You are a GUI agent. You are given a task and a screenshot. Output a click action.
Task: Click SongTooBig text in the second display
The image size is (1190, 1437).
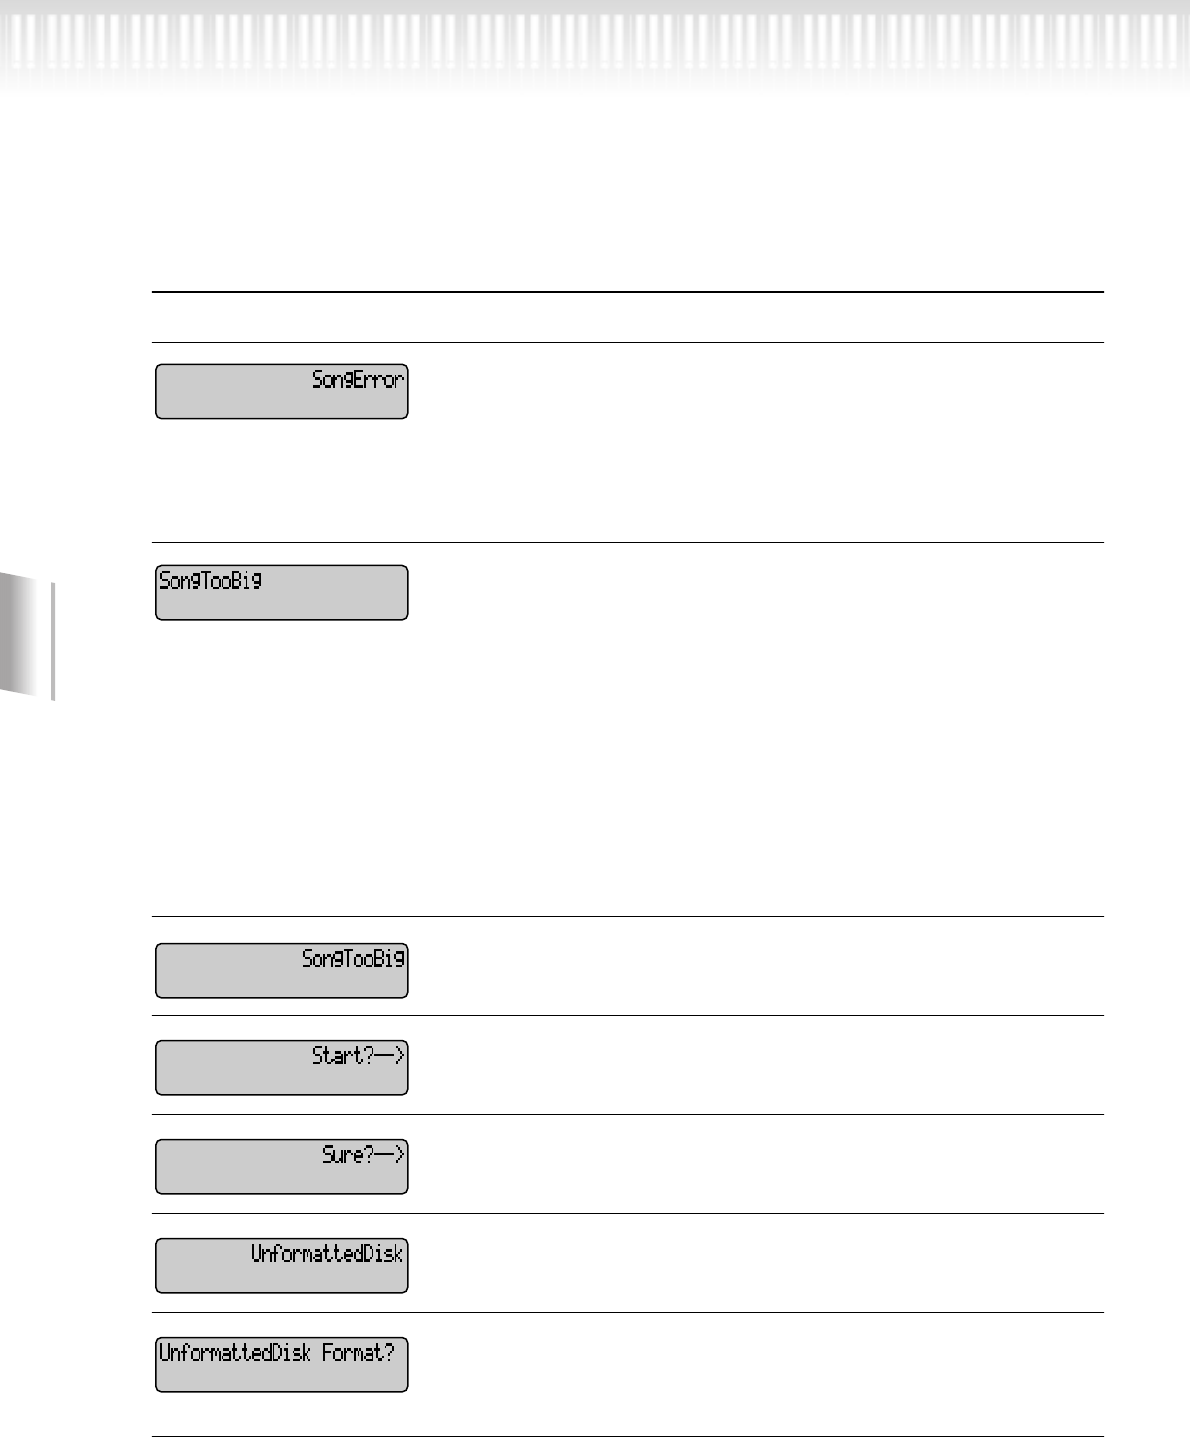pos(211,581)
